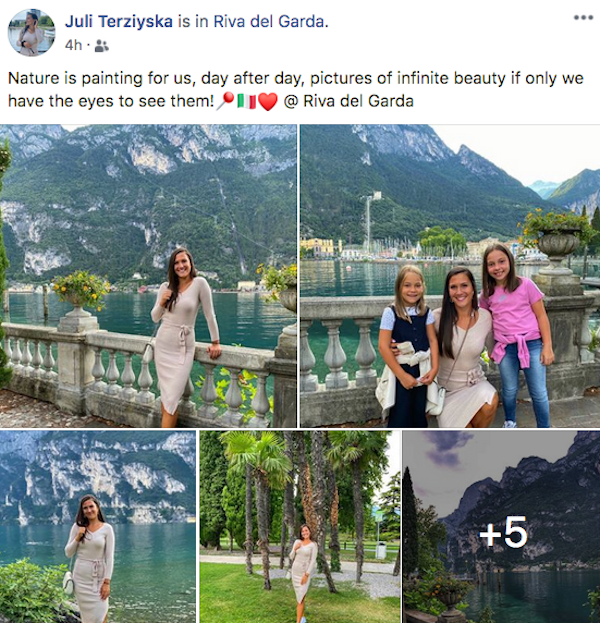Viewport: 600px width, 623px height.
Task: Show remaining photos via the +5 overlay
Action: tap(501, 527)
